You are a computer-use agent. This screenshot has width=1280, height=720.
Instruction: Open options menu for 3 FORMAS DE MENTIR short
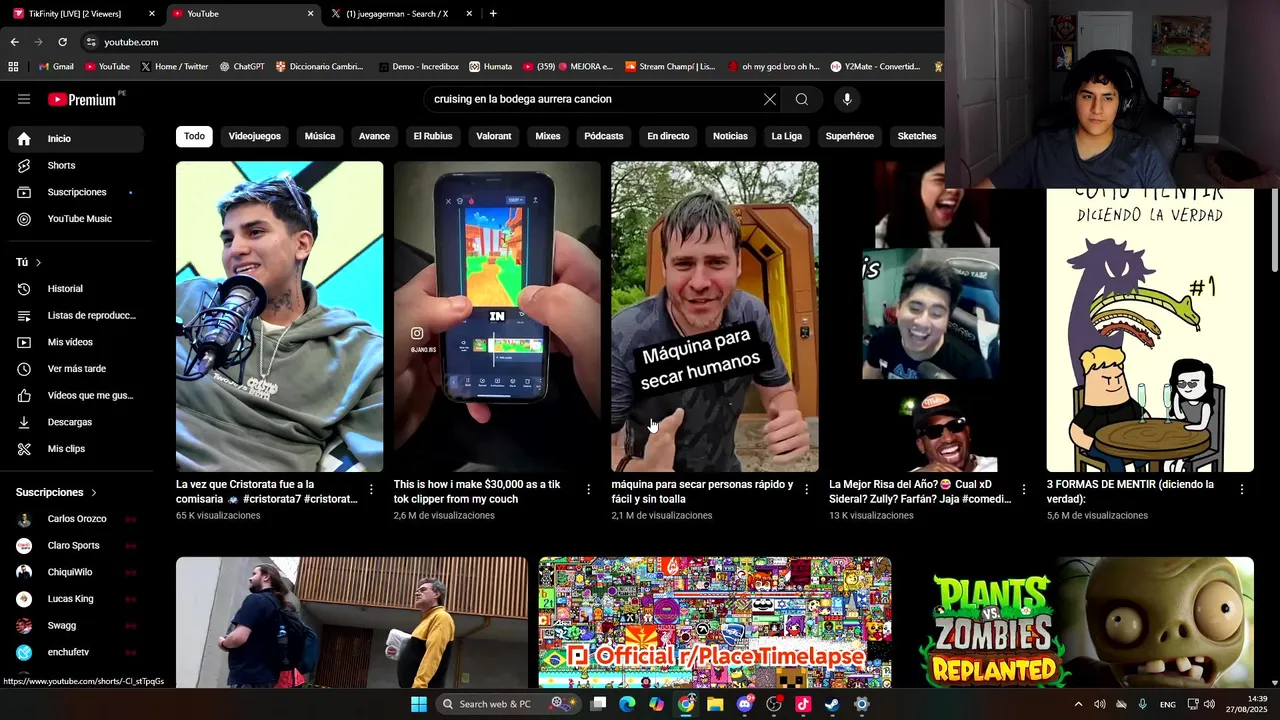pyautogui.click(x=1242, y=490)
